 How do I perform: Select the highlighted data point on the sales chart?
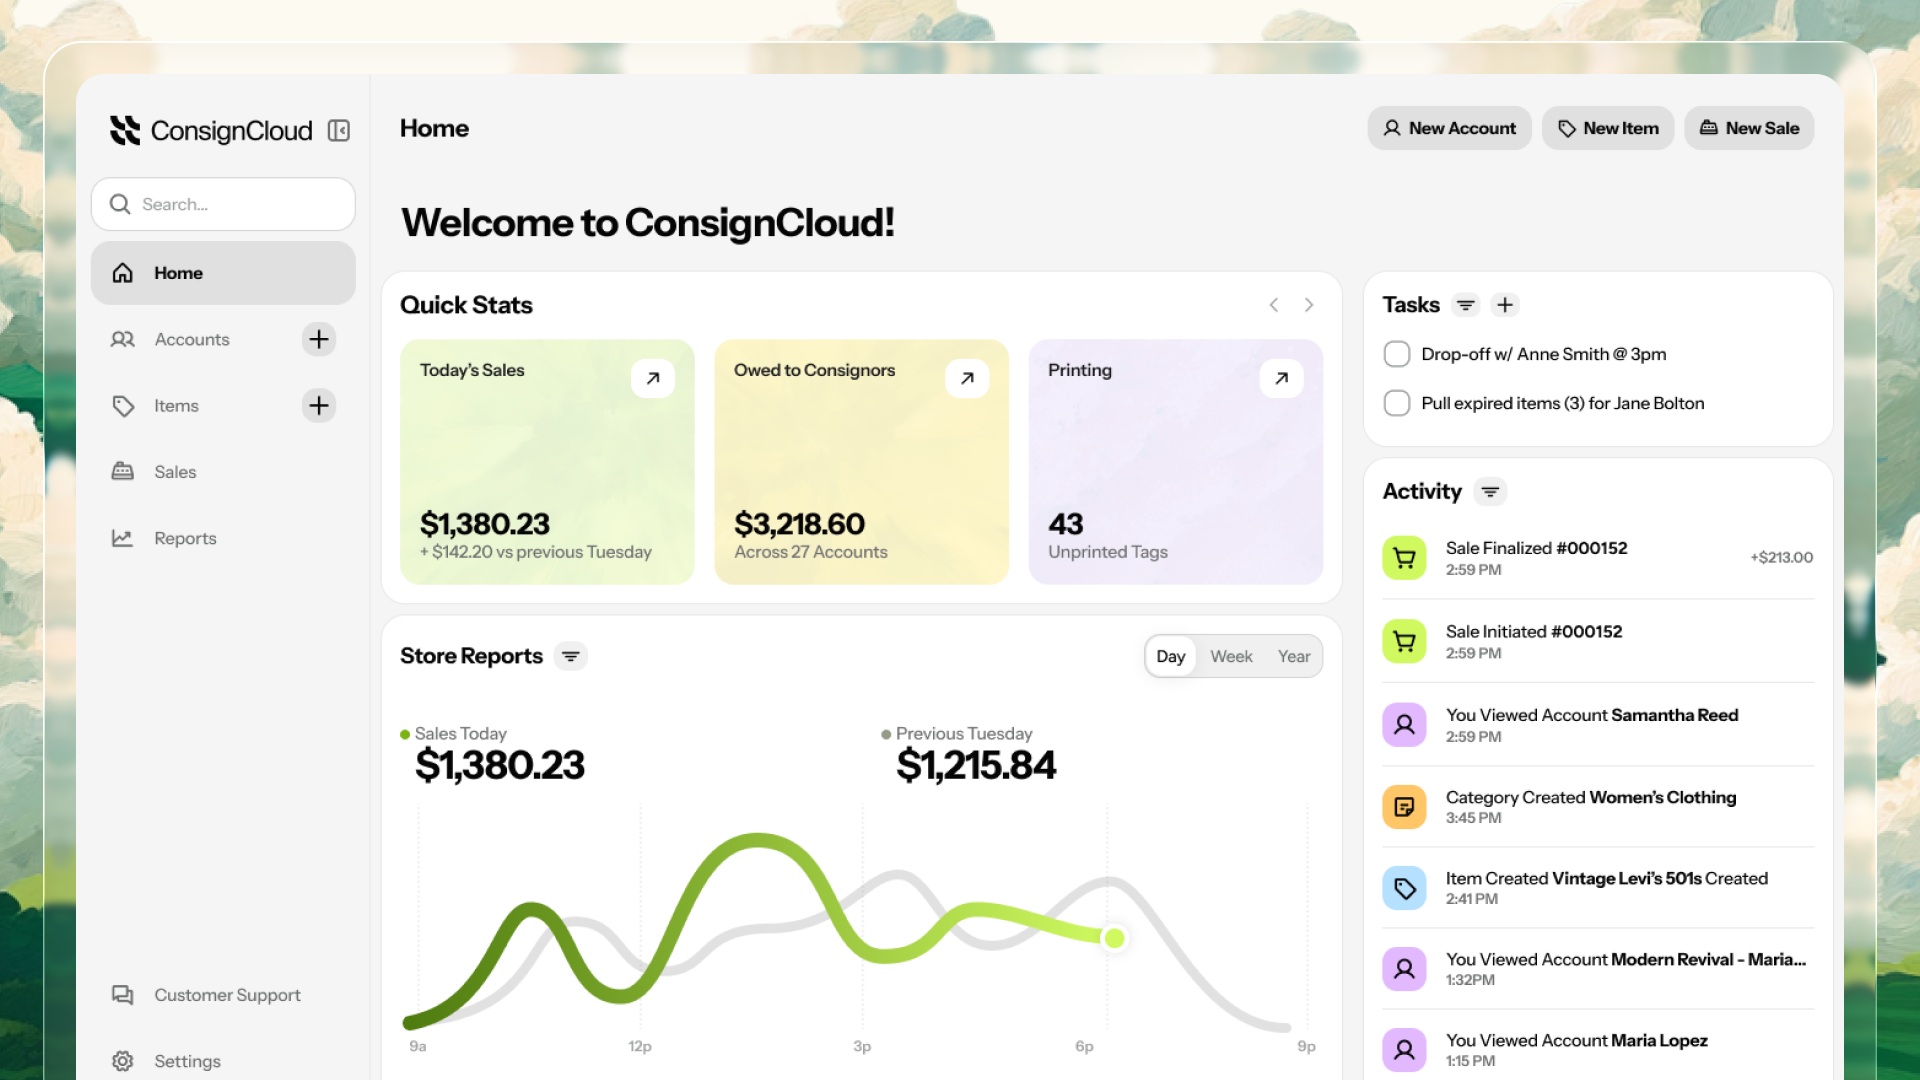click(1114, 938)
